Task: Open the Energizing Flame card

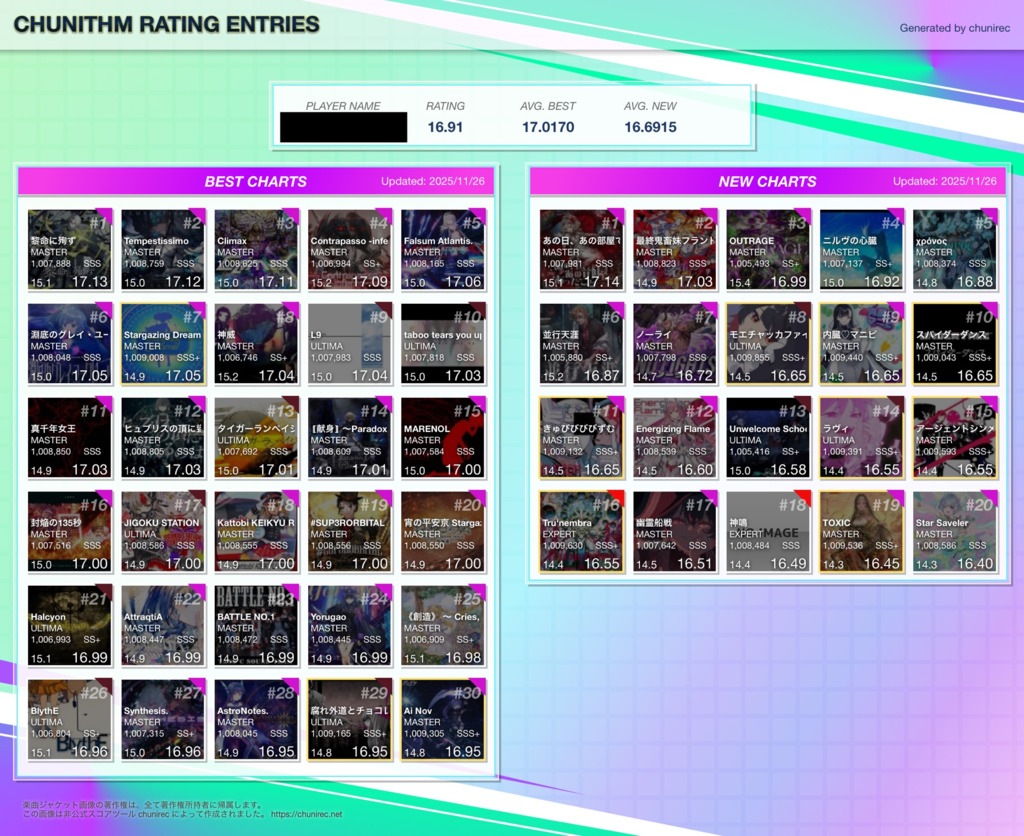Action: point(674,438)
